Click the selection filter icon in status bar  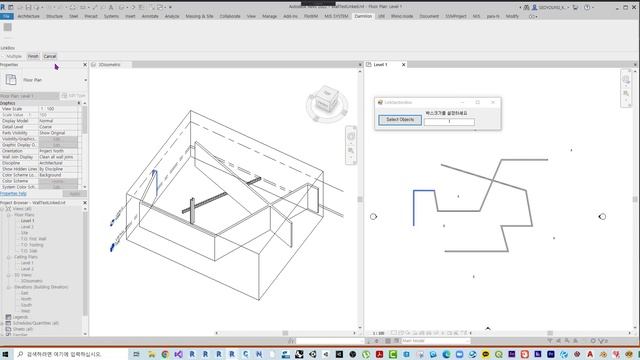coord(550,341)
